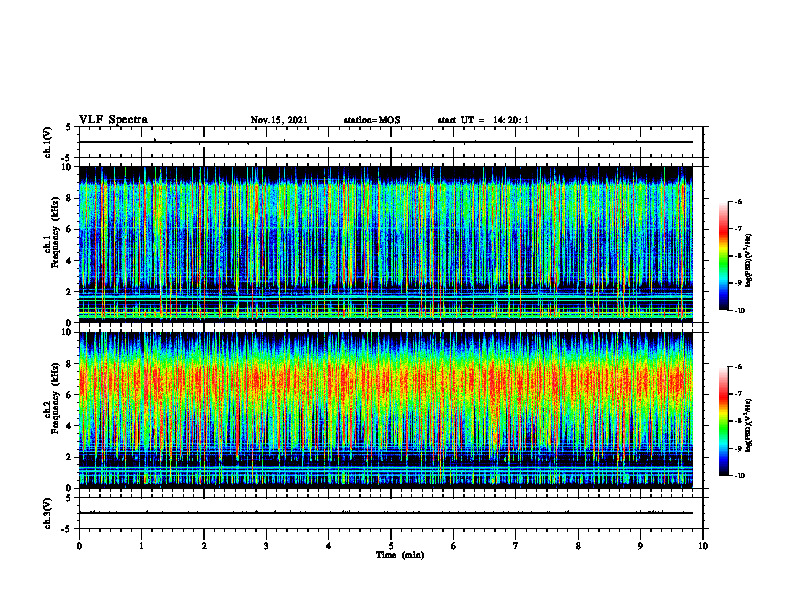Click the "8" kHz tick of ch.1 panel

click(x=70, y=198)
